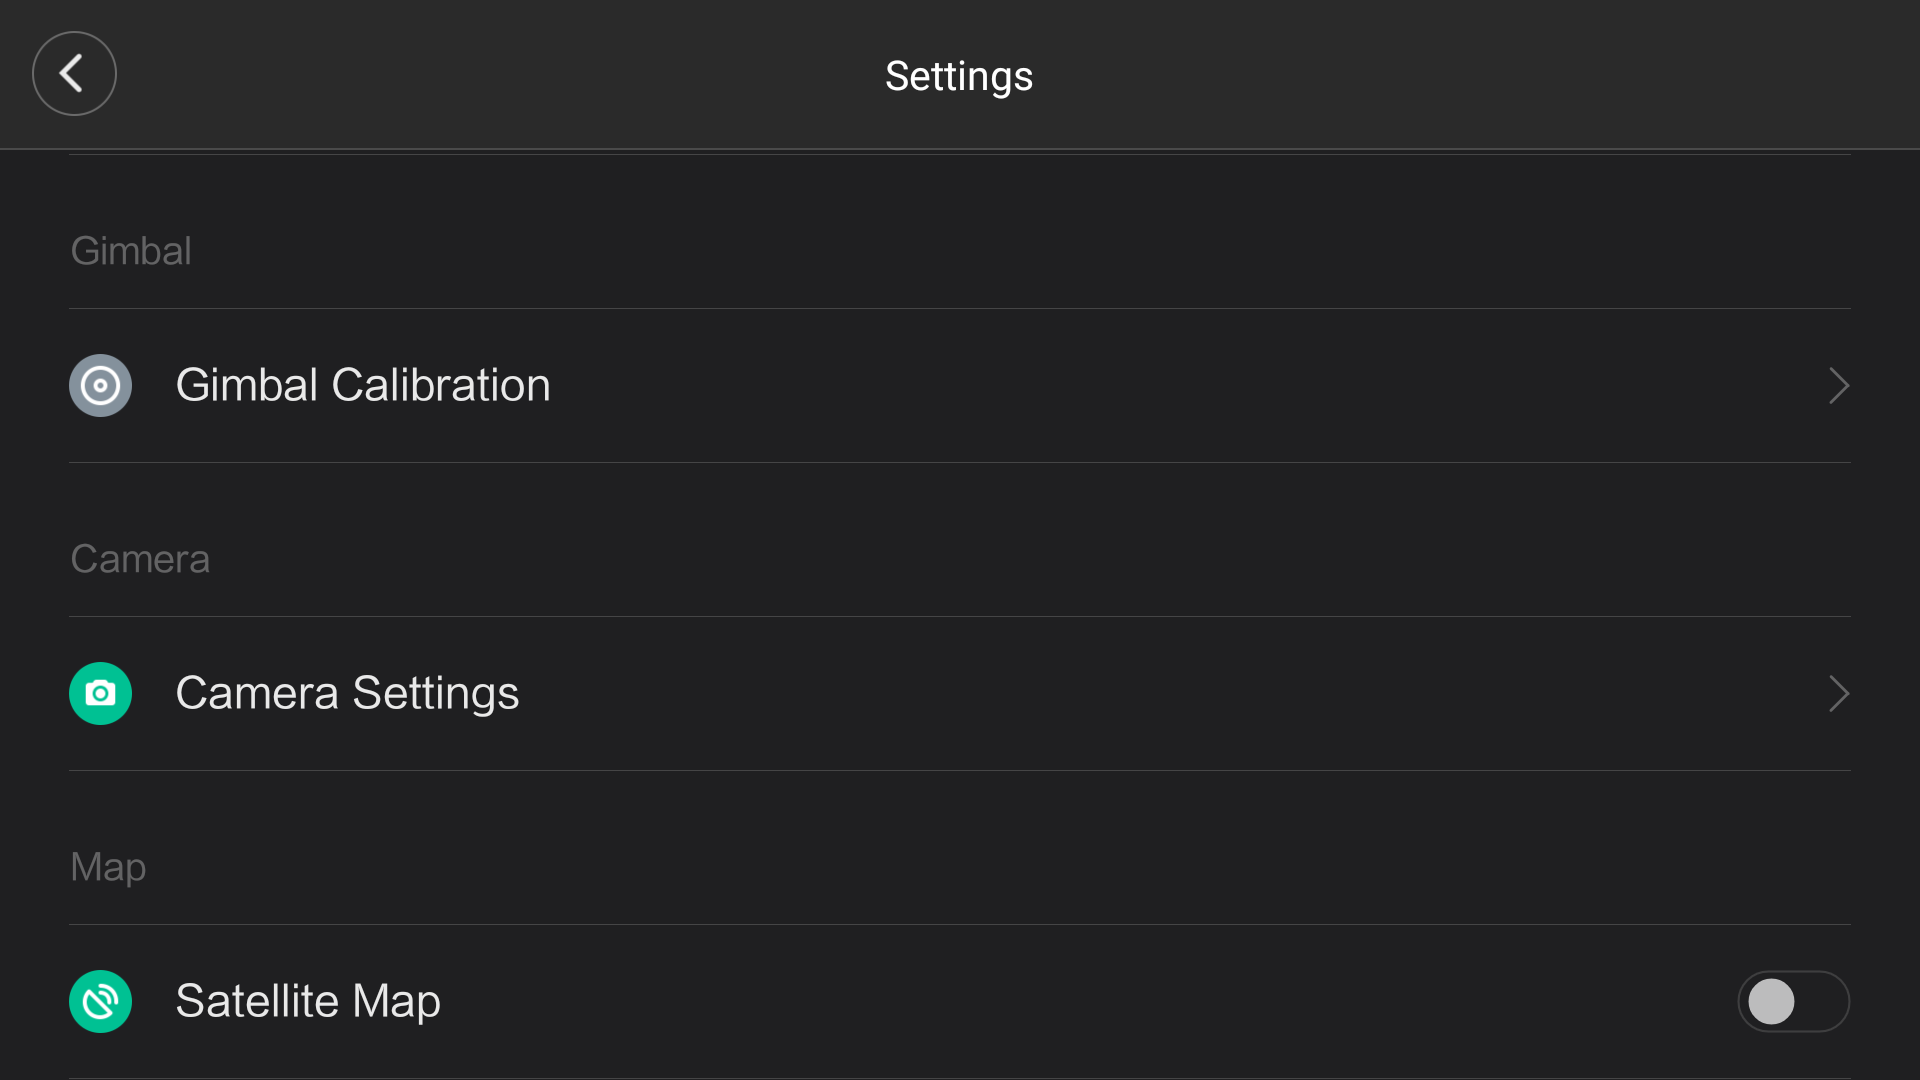
Task: Click the Gimbal Calibration target icon
Action: (x=100, y=385)
